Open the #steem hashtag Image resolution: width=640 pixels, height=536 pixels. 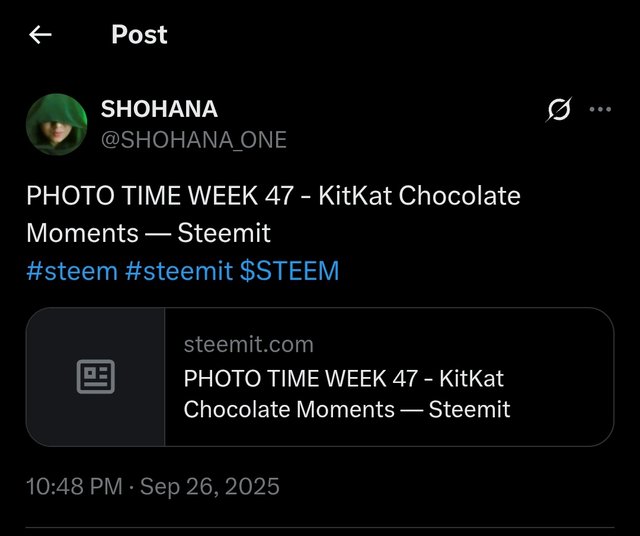[71, 271]
